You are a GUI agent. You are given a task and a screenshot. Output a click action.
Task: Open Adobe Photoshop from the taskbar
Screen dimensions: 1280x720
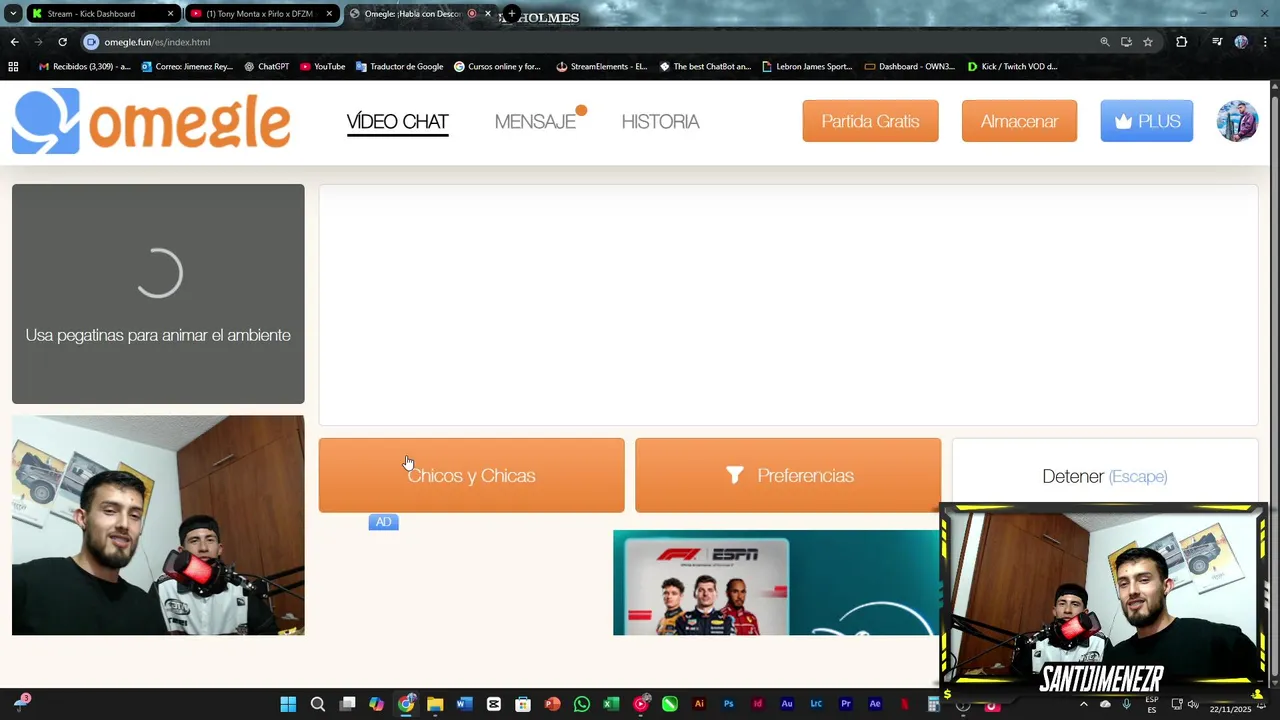pos(728,704)
